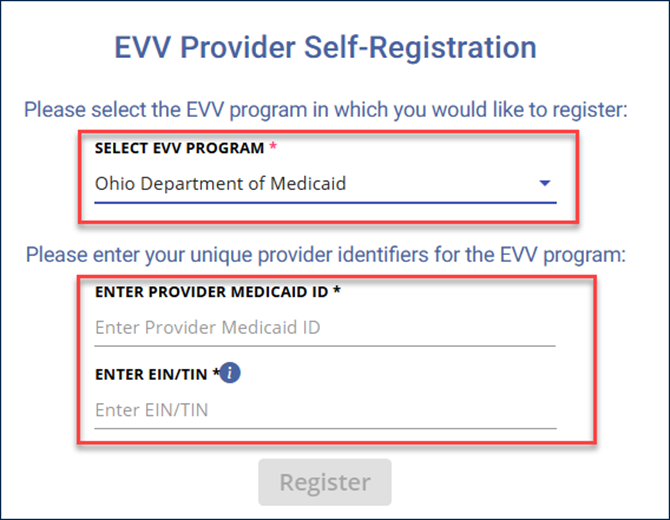Focus the Enter Provider Medicaid ID field

325,327
